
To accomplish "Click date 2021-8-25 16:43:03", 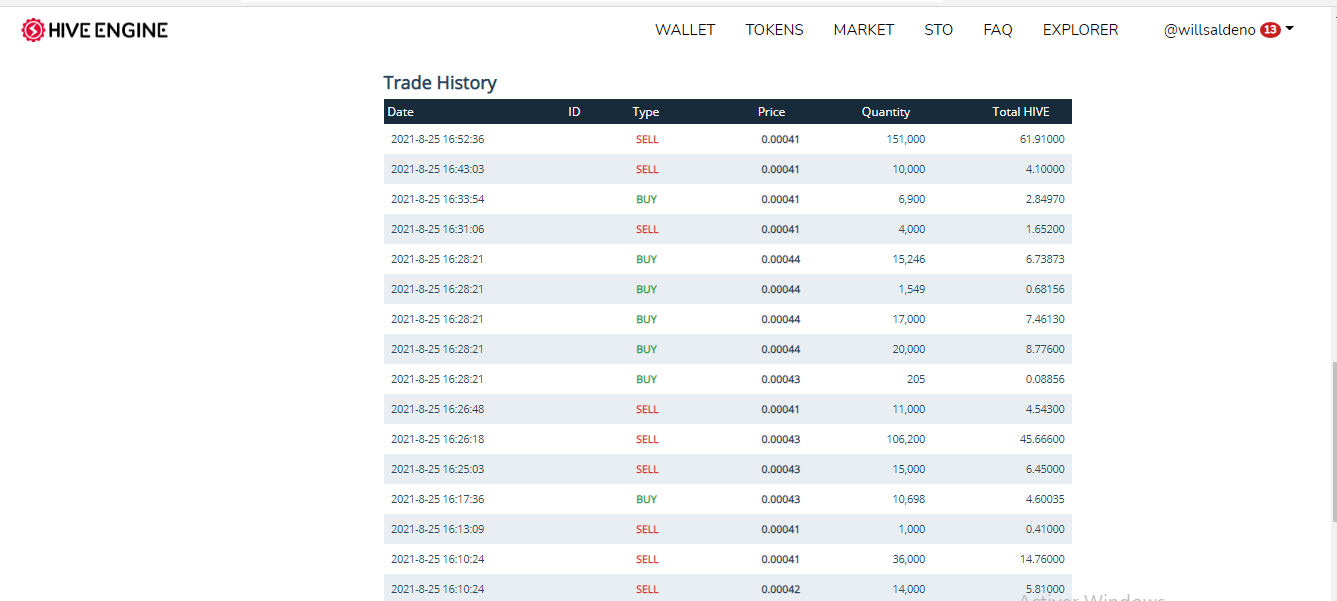I will 437,169.
